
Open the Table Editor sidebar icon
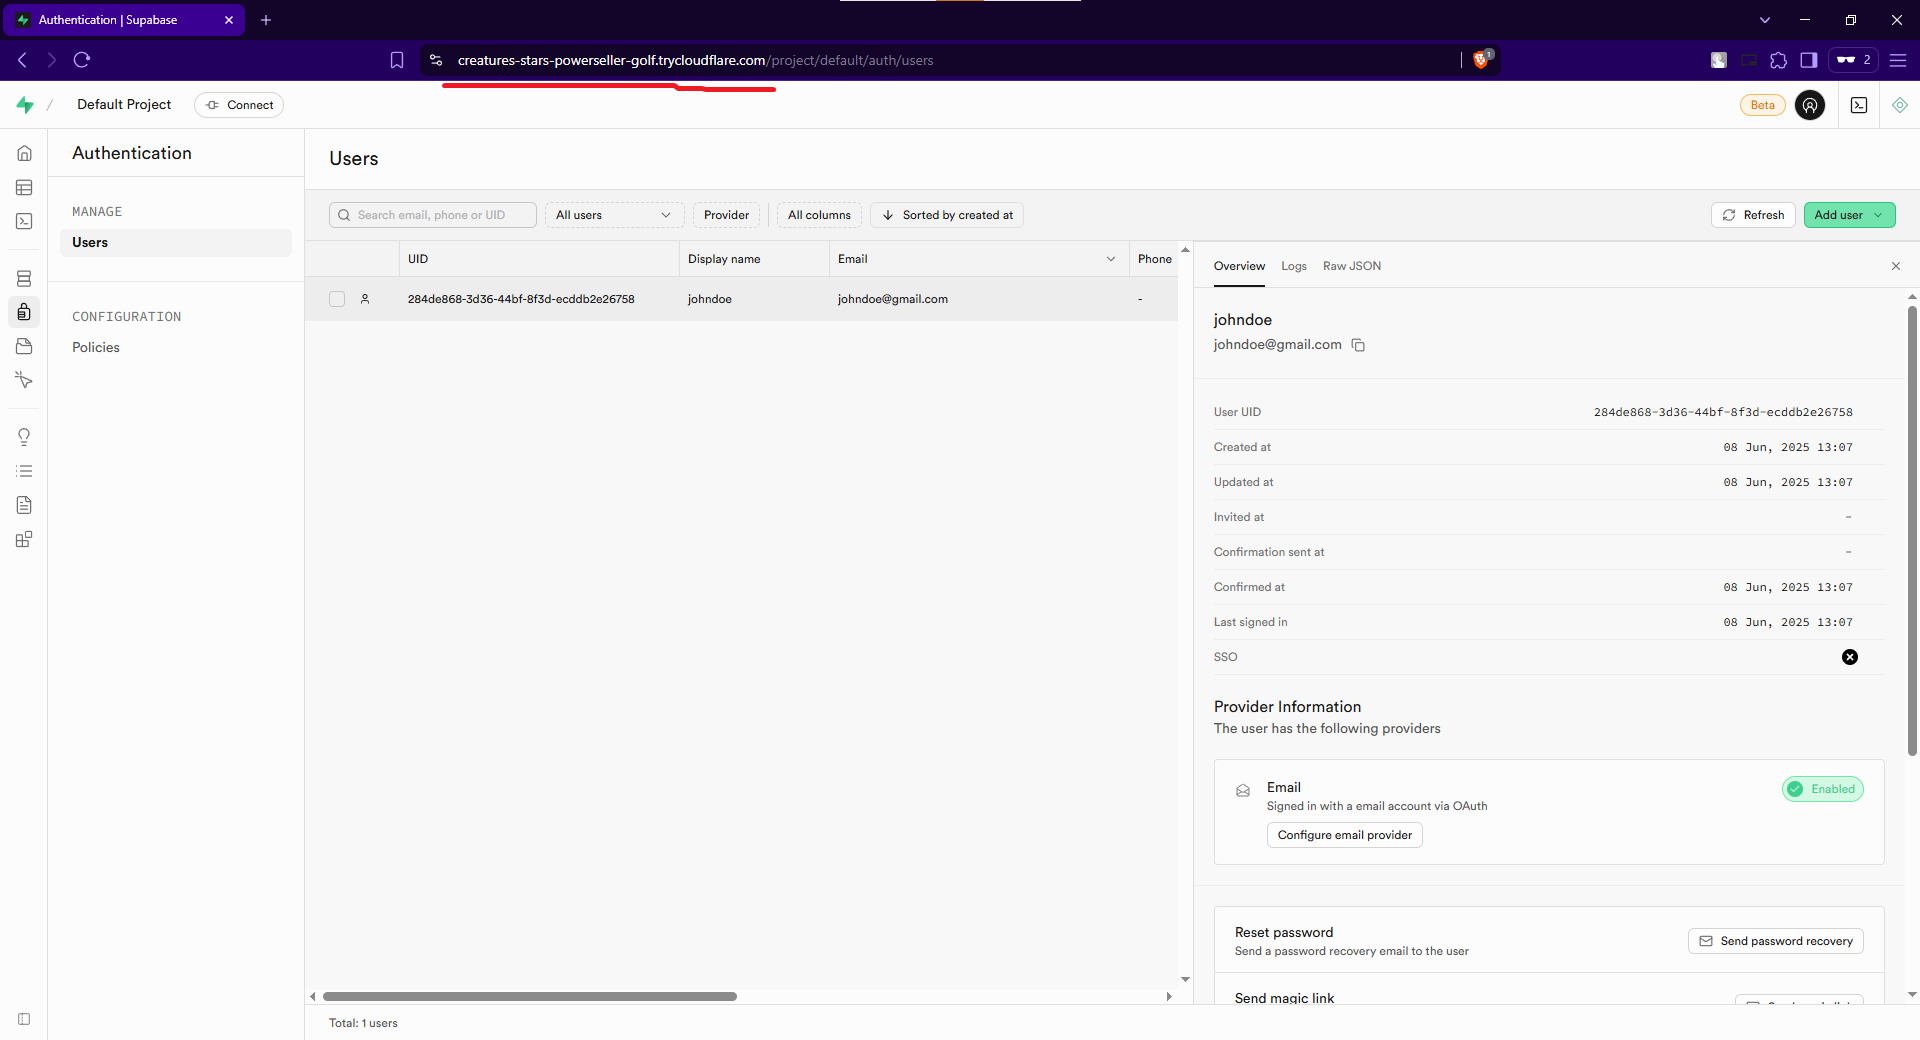(x=24, y=187)
